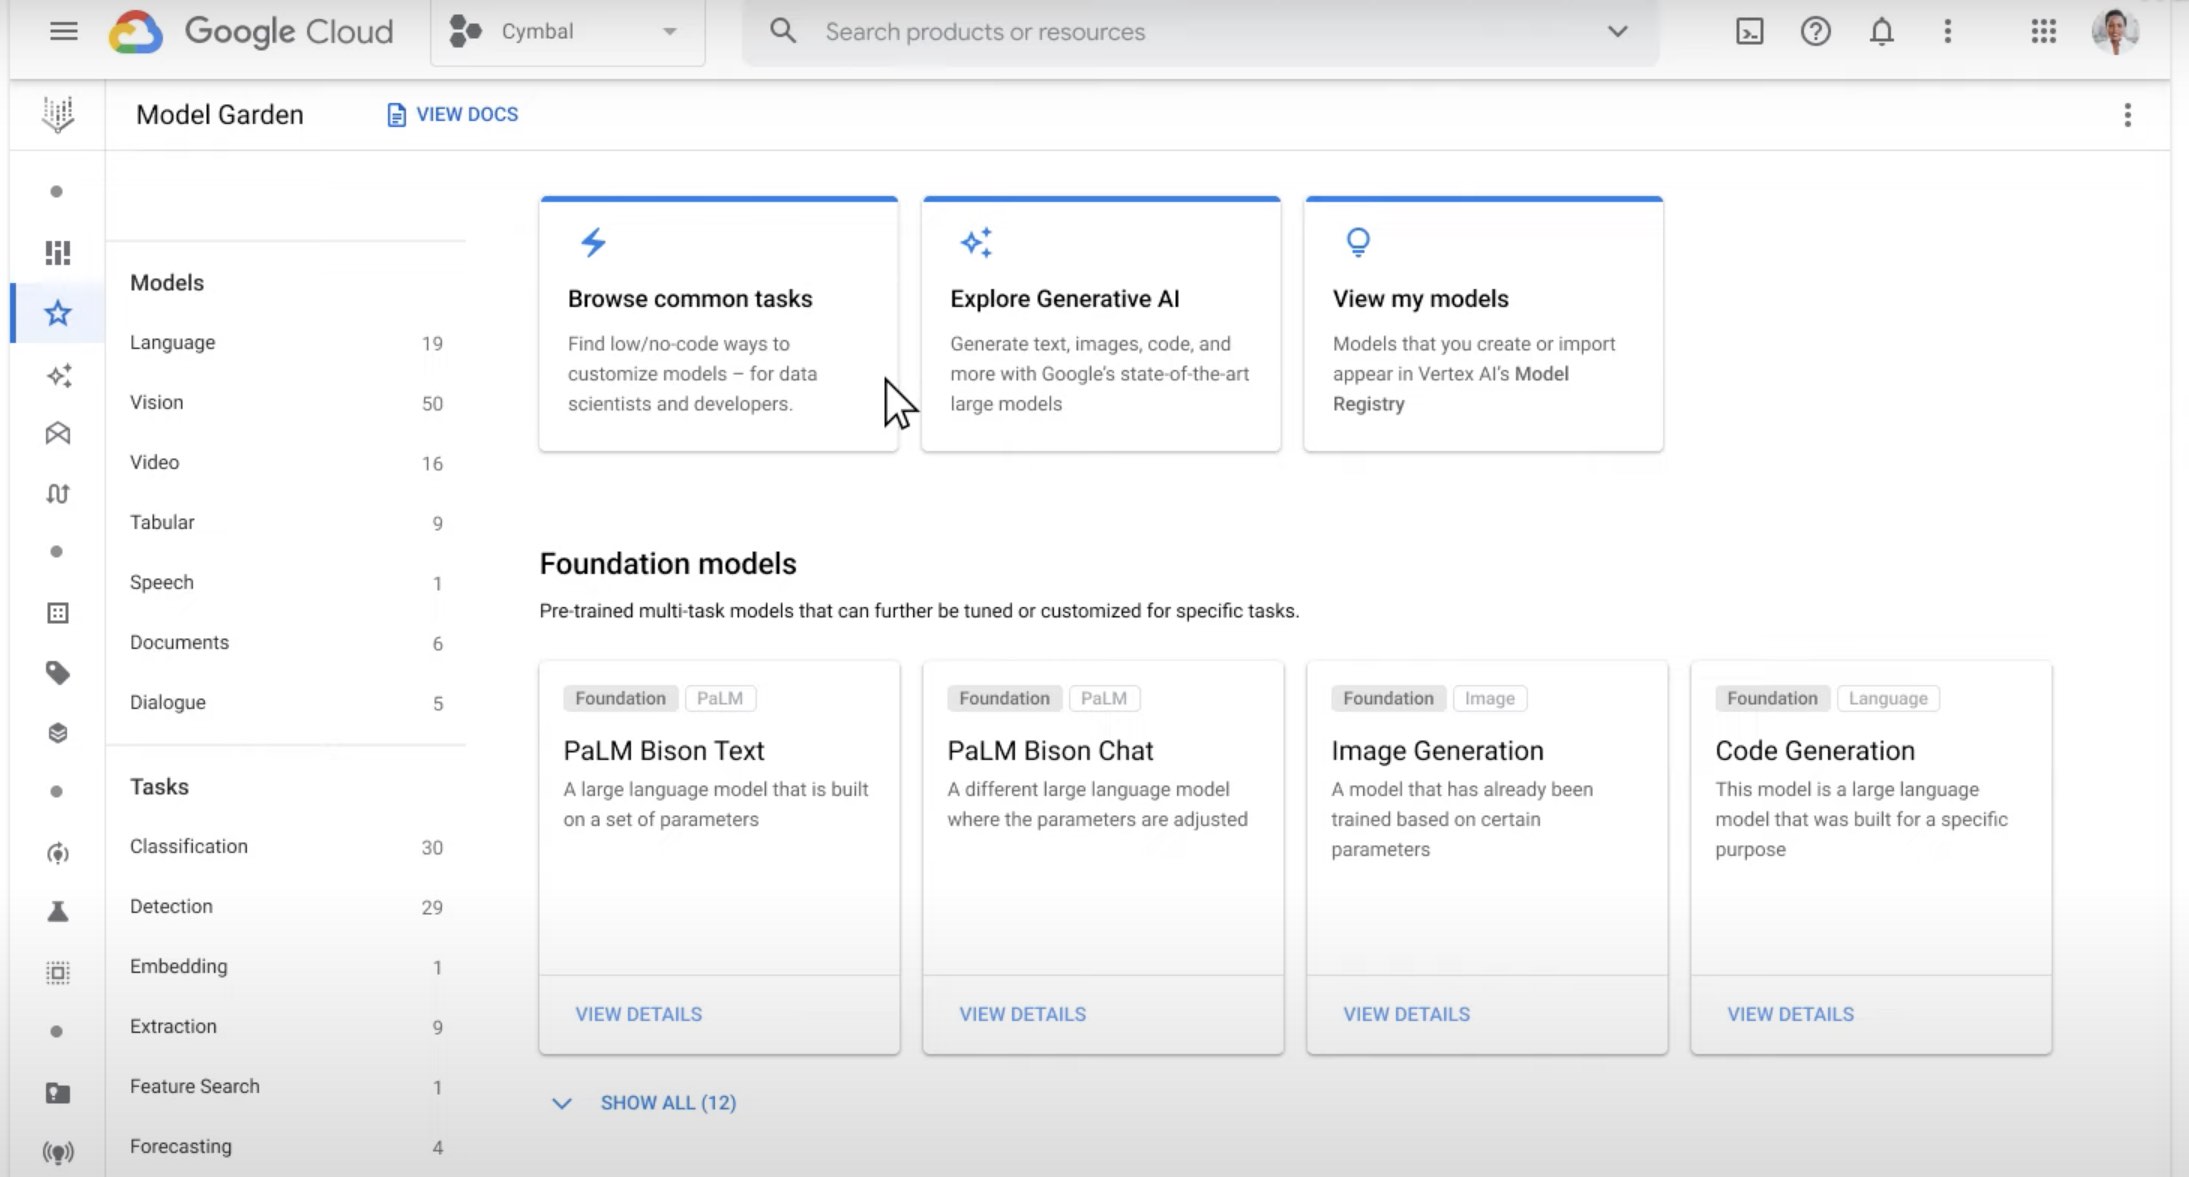Image resolution: width=2189 pixels, height=1177 pixels.
Task: Open the Explore Generative AI card
Action: [1100, 325]
